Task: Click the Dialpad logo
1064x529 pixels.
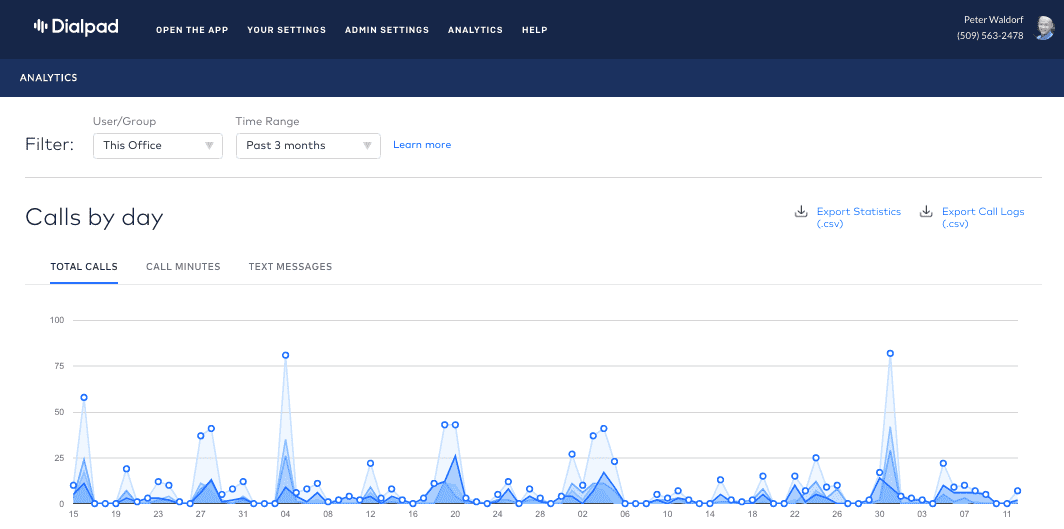Action: pyautogui.click(x=75, y=28)
